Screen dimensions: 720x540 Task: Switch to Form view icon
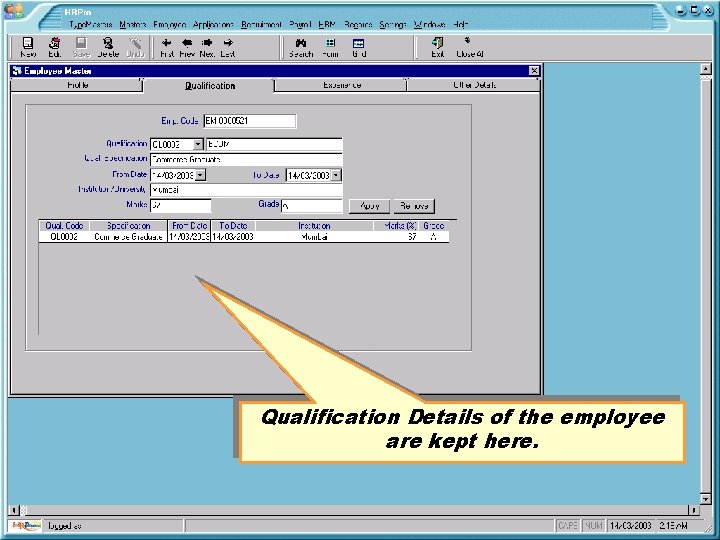[x=330, y=43]
